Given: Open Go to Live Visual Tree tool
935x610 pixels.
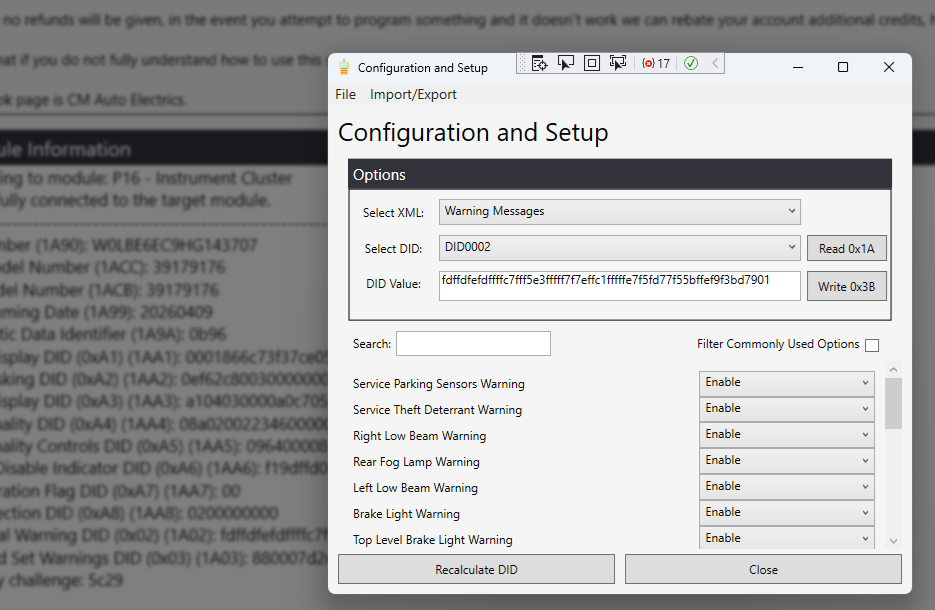Looking at the screenshot, I should pyautogui.click(x=539, y=63).
